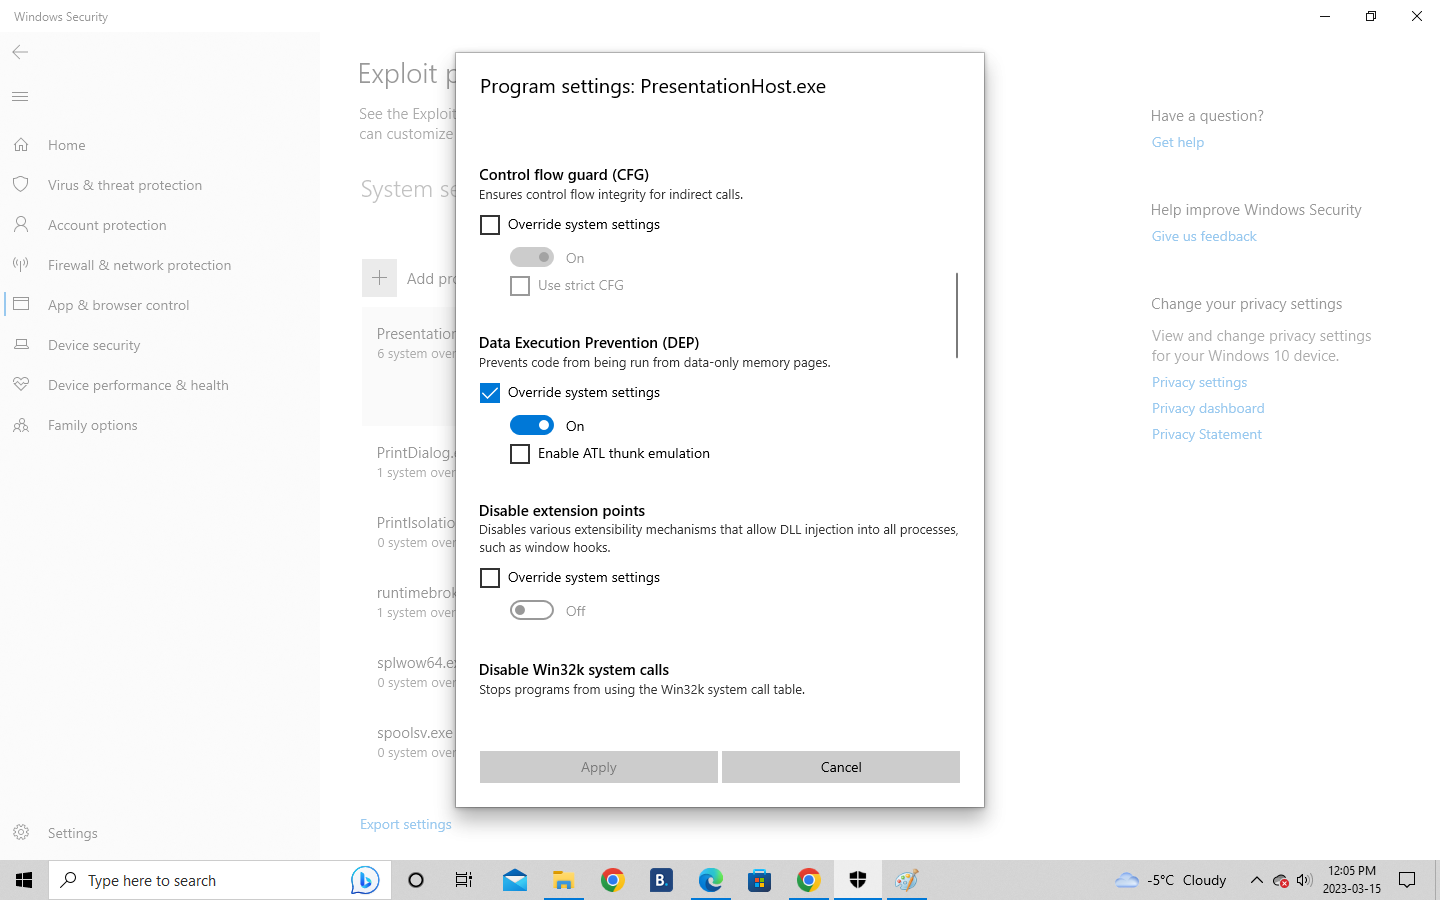Click Give us feedback link
This screenshot has height=900, width=1440.
point(1204,236)
